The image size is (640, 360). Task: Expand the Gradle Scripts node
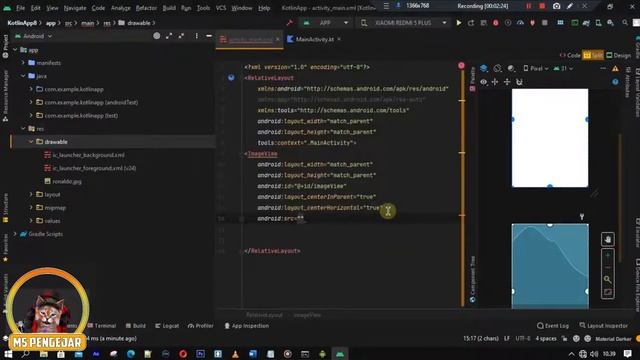(x=15, y=234)
